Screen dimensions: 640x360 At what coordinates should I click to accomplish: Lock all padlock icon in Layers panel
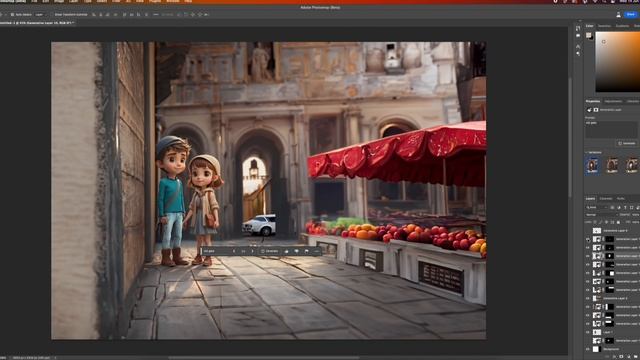click(x=618, y=222)
